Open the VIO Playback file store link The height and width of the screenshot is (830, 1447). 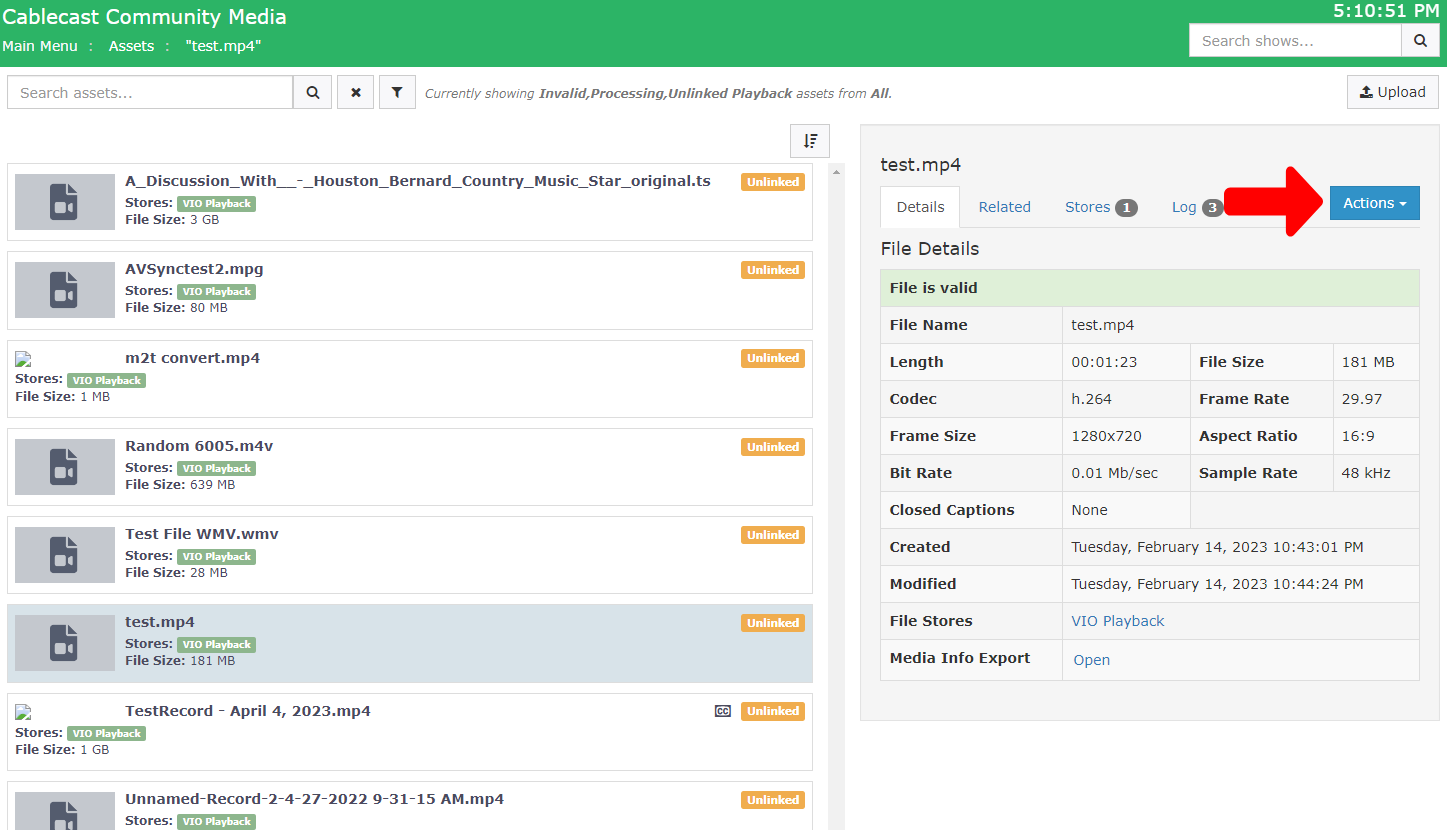click(x=1118, y=621)
